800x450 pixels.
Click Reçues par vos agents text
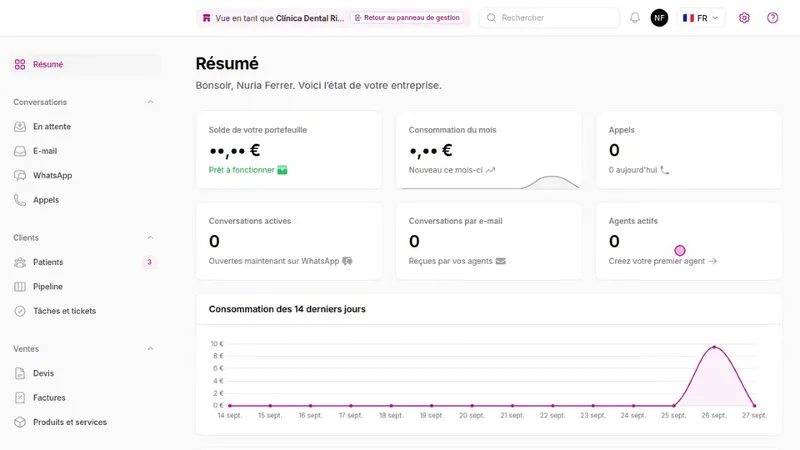tap(451, 261)
